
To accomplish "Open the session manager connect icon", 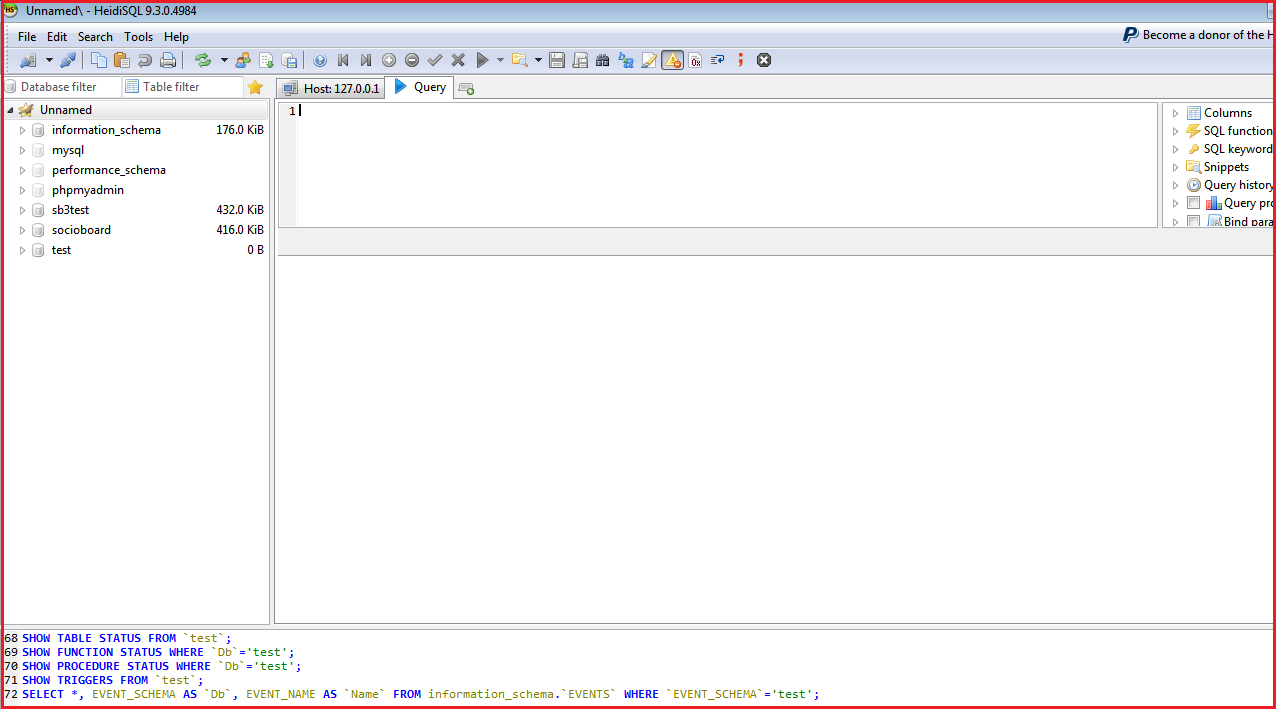I will tap(27, 60).
